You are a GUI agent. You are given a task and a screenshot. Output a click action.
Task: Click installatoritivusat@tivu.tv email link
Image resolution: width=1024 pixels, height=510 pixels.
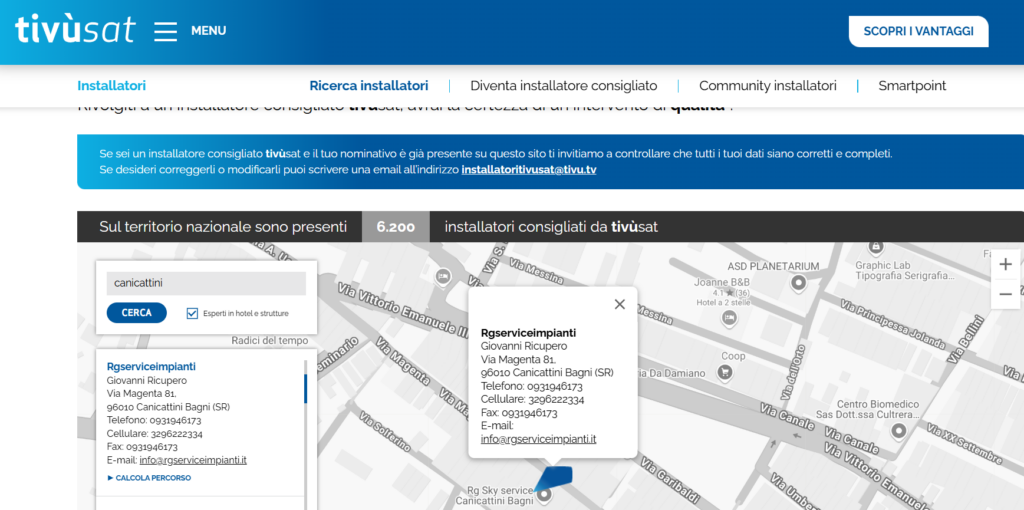pyautogui.click(x=528, y=170)
